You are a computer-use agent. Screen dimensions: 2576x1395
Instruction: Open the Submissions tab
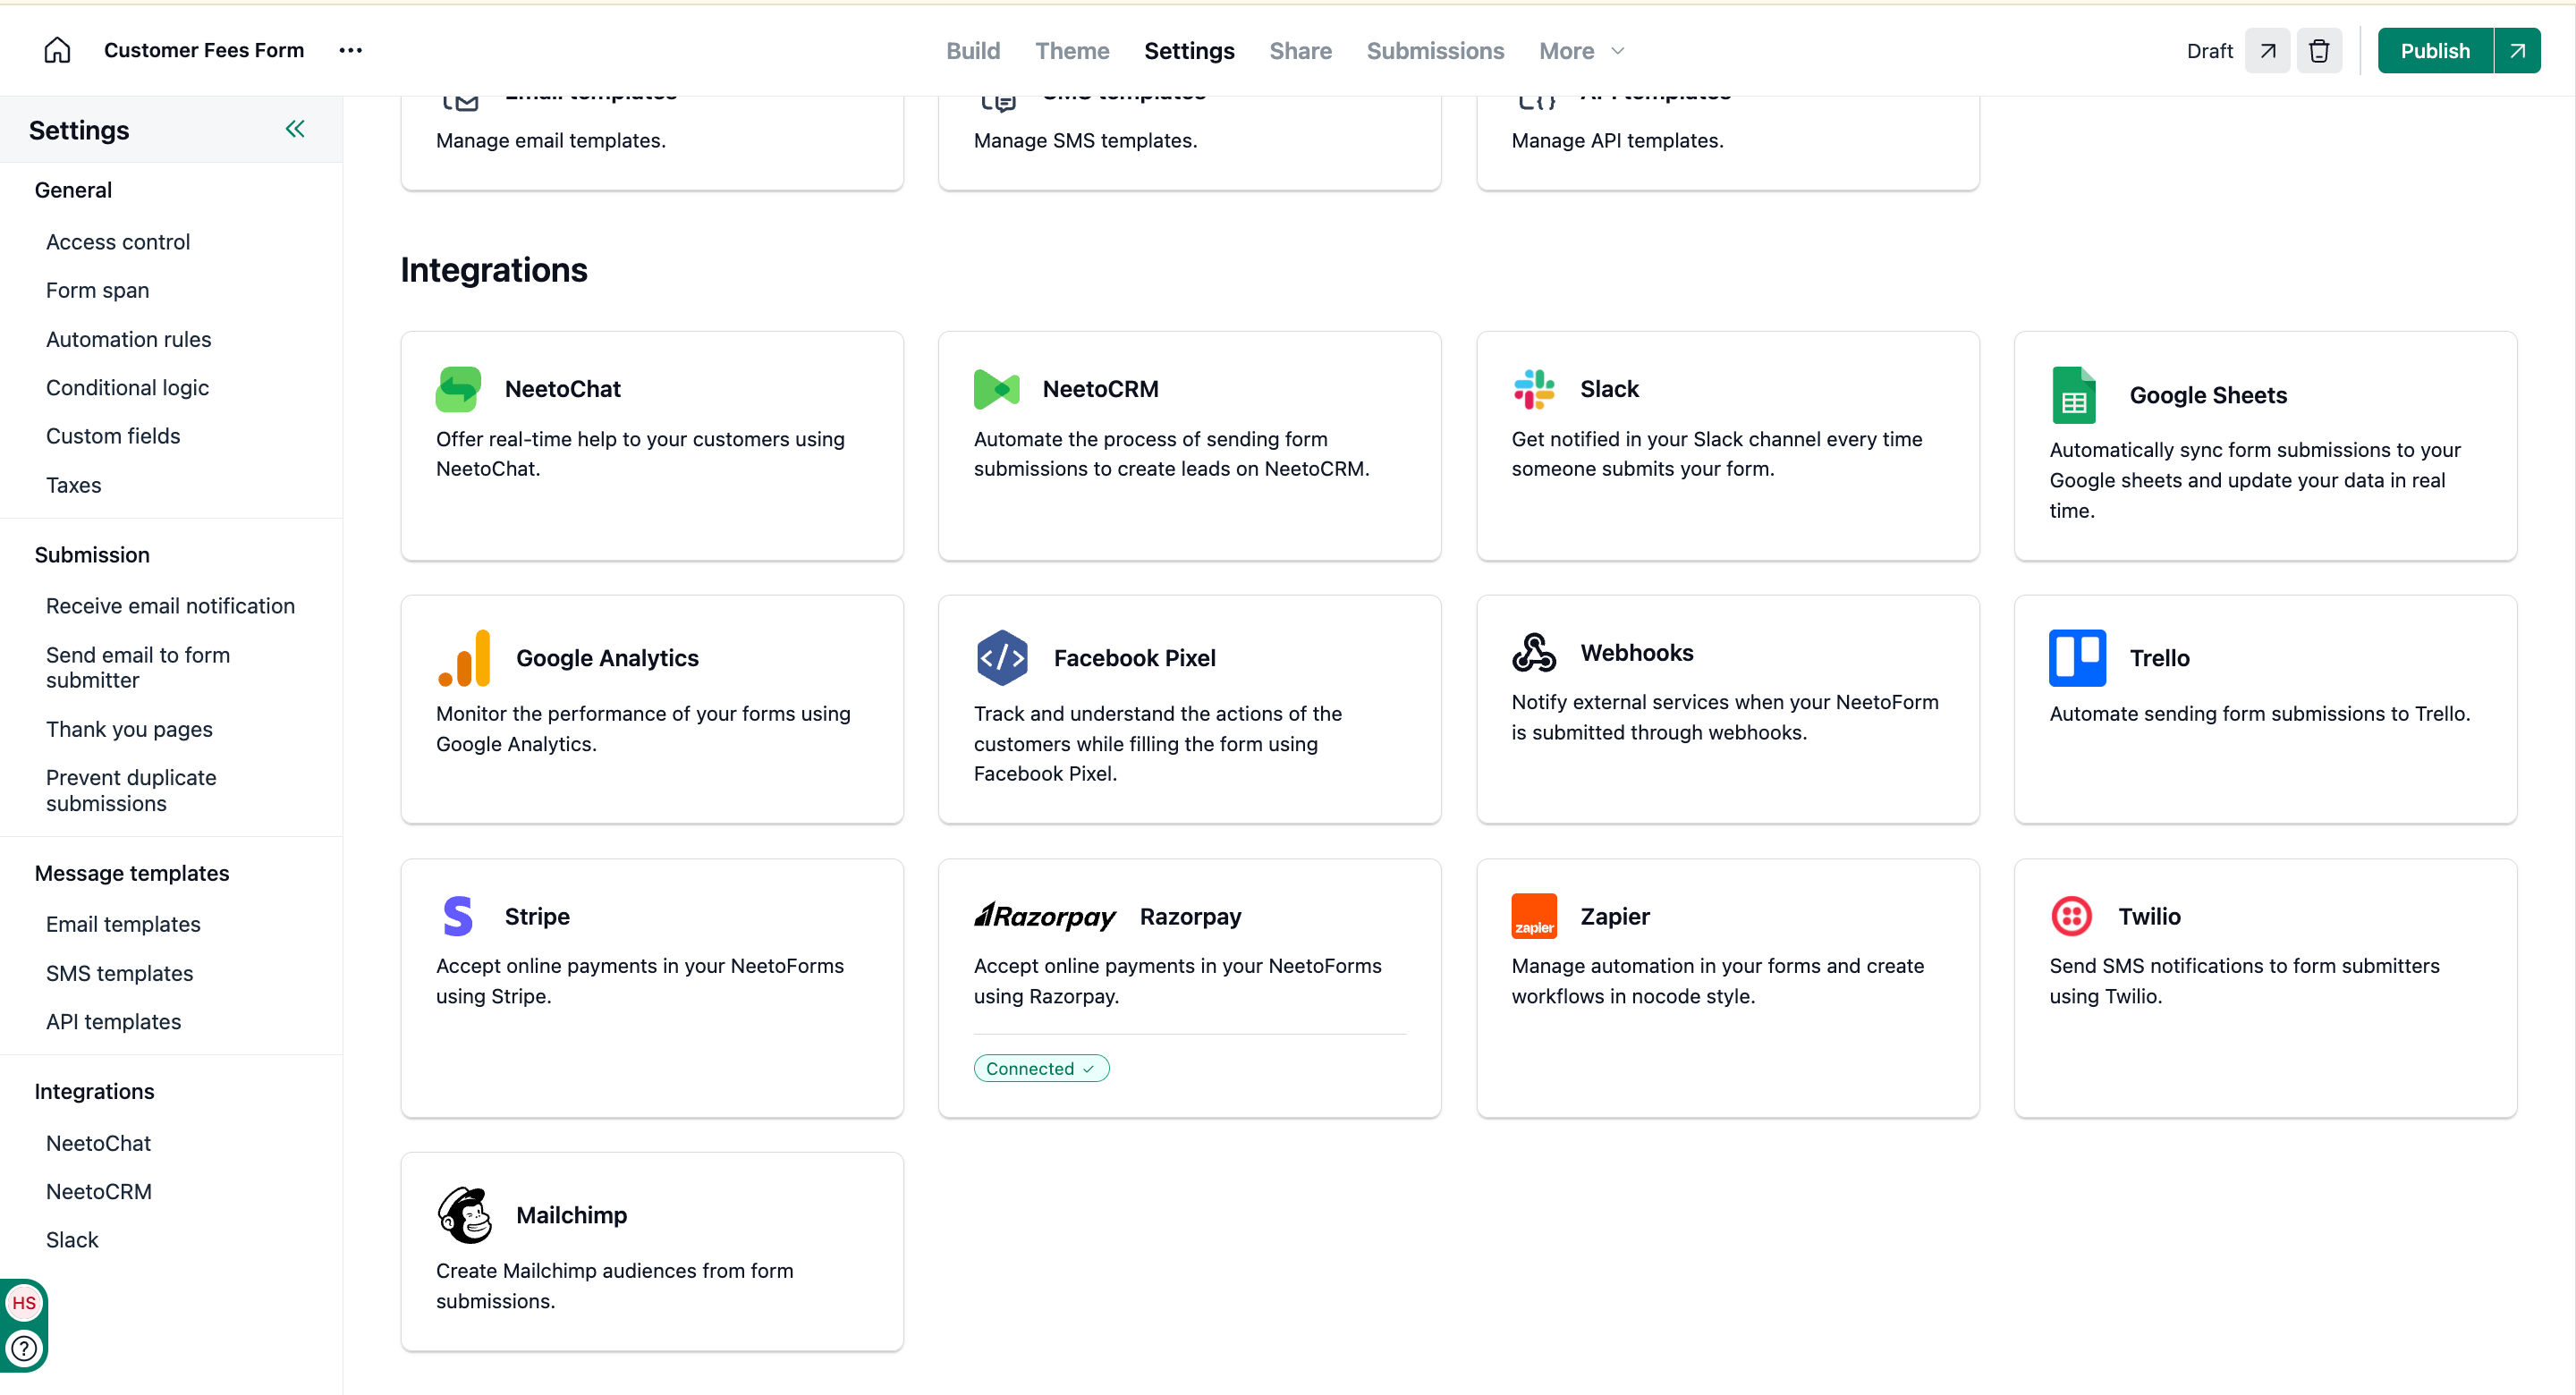[x=1434, y=51]
